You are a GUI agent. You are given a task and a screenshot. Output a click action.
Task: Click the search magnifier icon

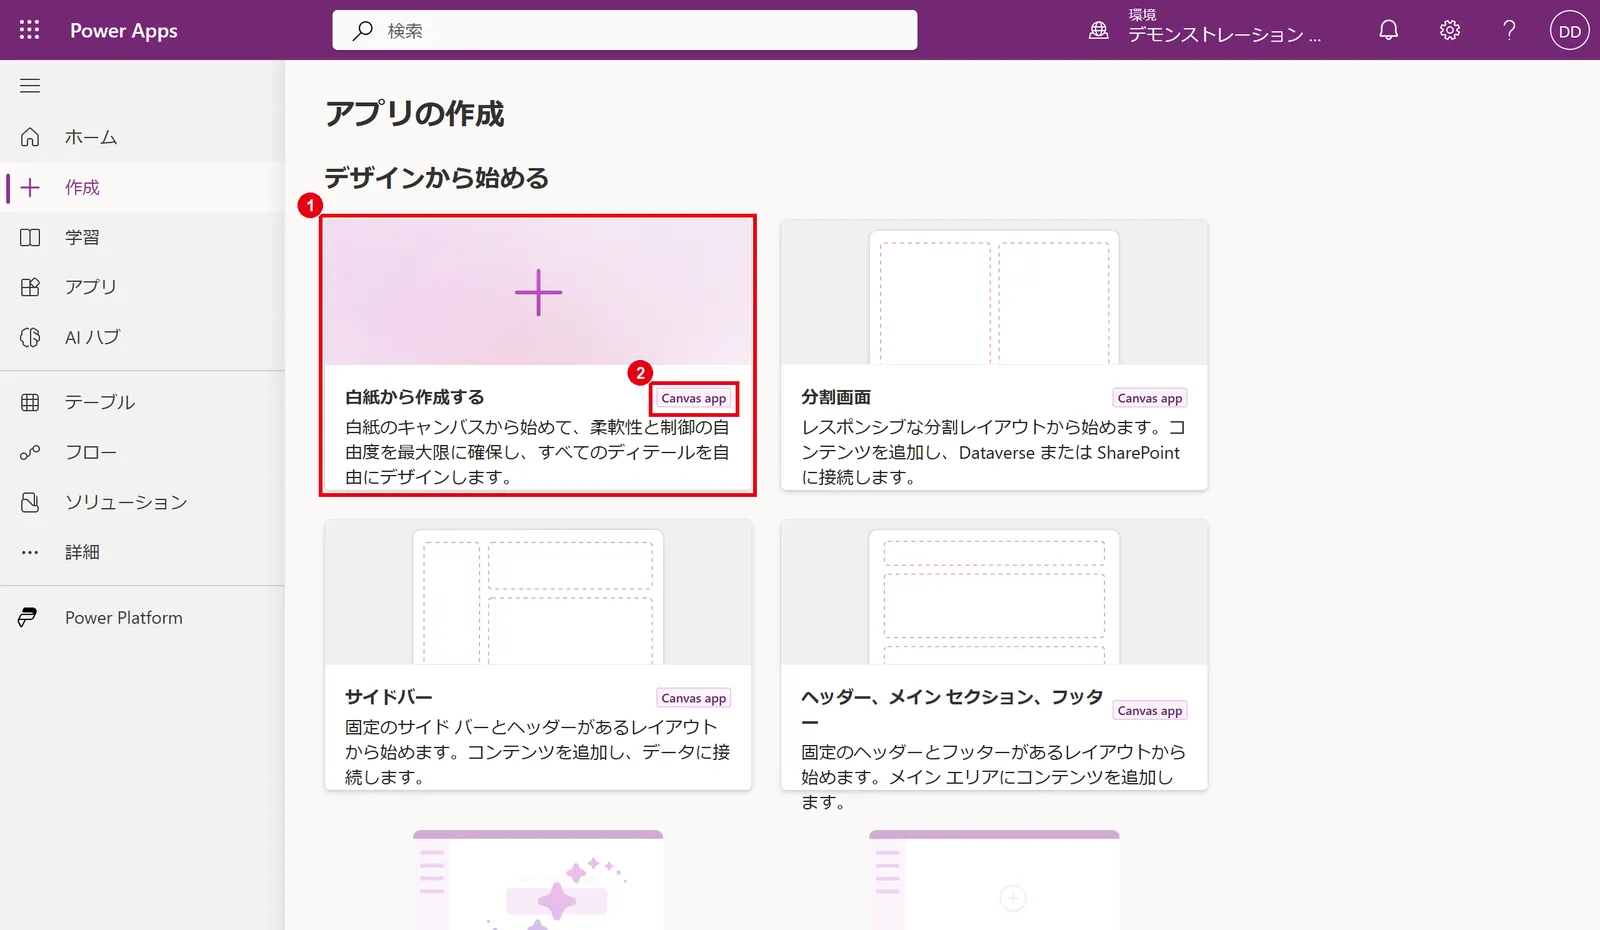tap(363, 31)
